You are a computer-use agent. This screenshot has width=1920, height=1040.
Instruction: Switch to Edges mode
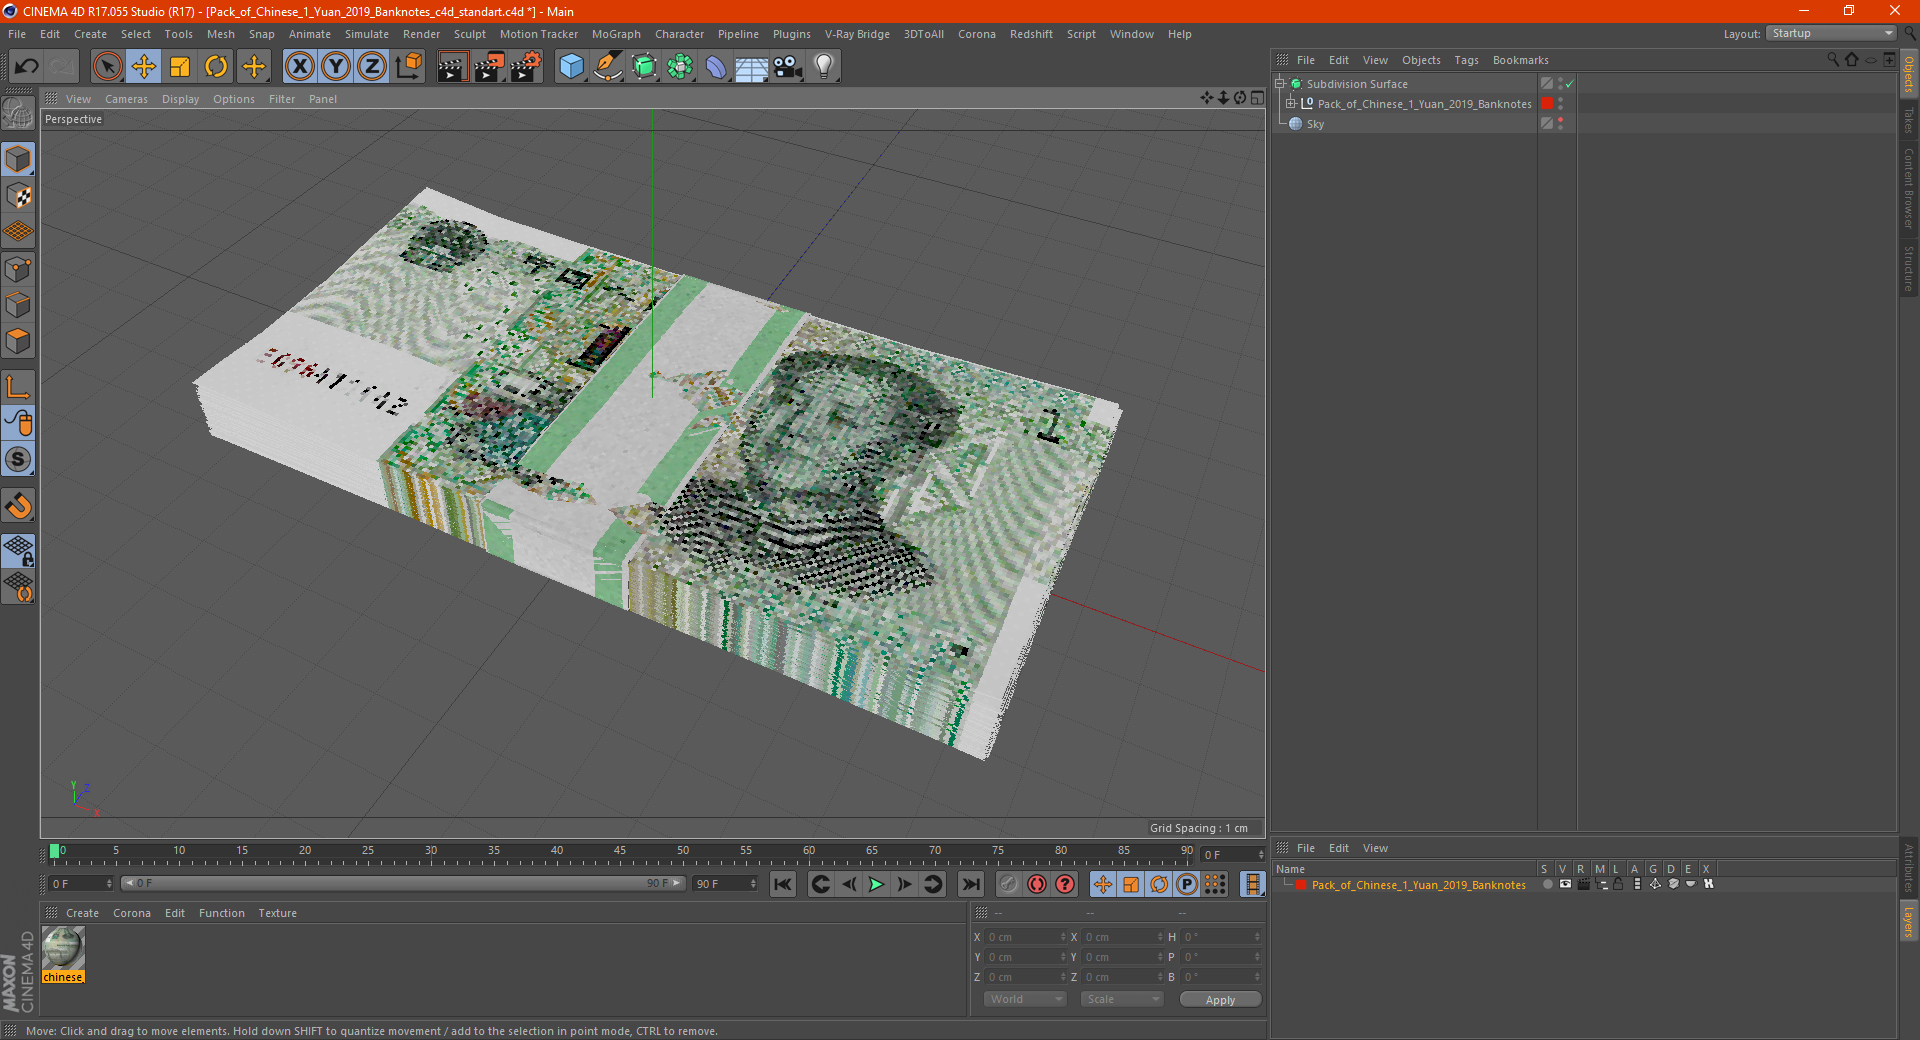18,305
